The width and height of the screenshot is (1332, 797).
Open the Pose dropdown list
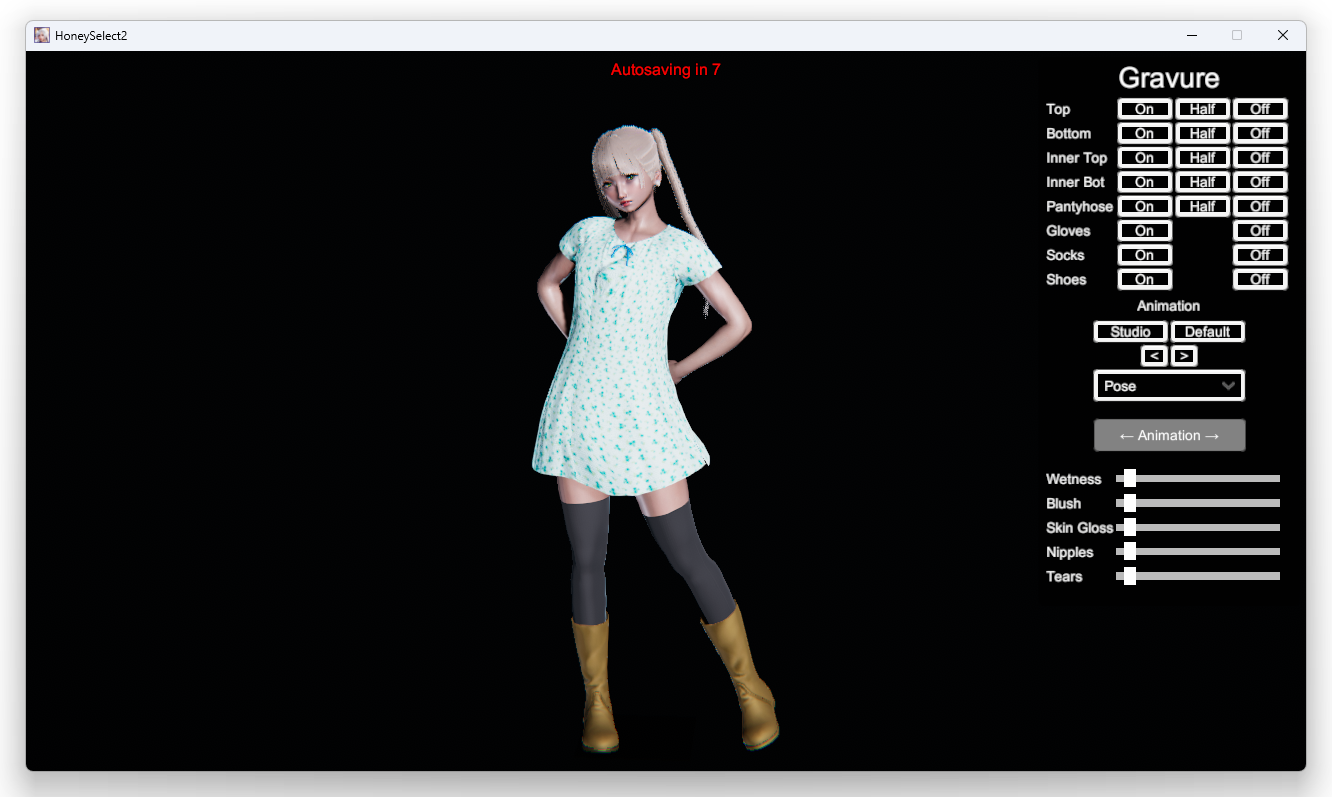[x=1169, y=386]
